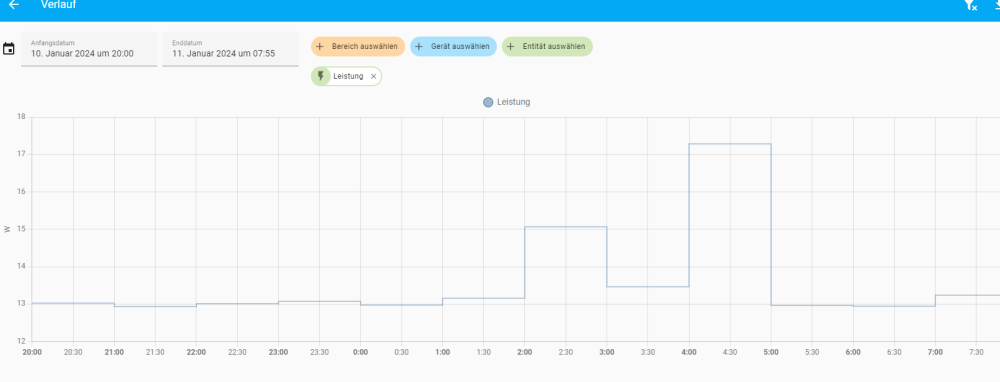Click the 17 W peak segment of the graph

[x=730, y=144]
